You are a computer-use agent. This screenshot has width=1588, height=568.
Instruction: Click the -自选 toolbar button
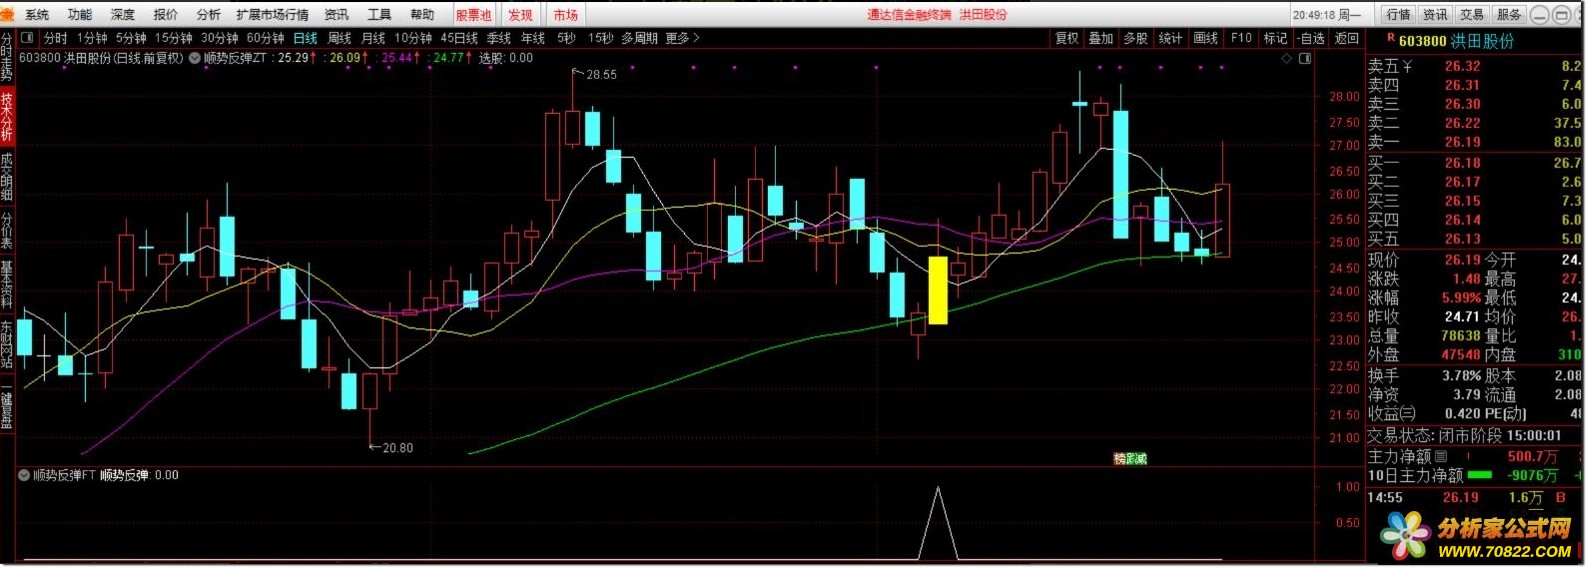click(1311, 38)
